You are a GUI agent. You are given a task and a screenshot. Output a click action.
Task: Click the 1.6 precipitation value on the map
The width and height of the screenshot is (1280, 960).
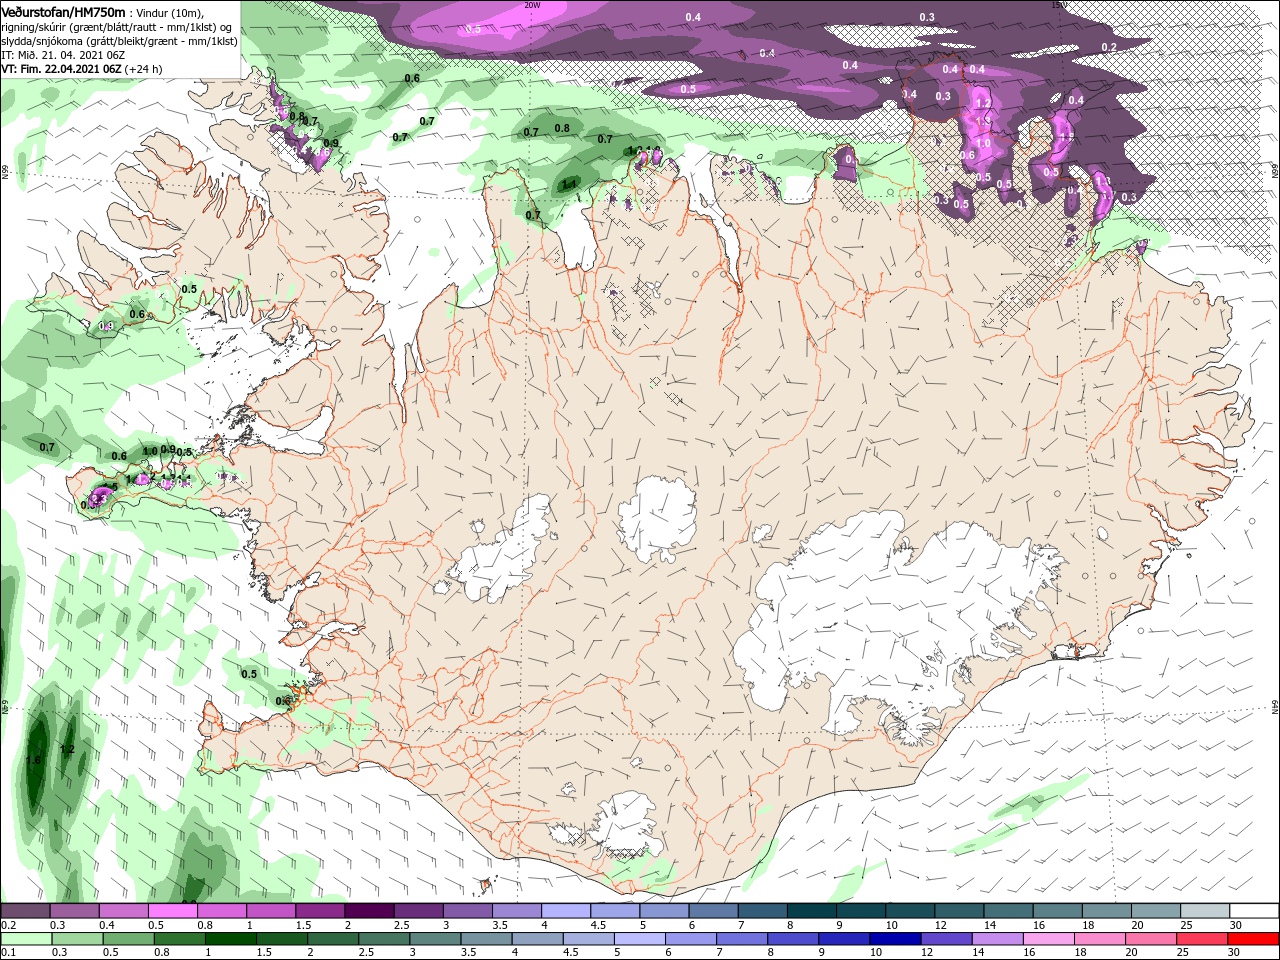tap(33, 760)
